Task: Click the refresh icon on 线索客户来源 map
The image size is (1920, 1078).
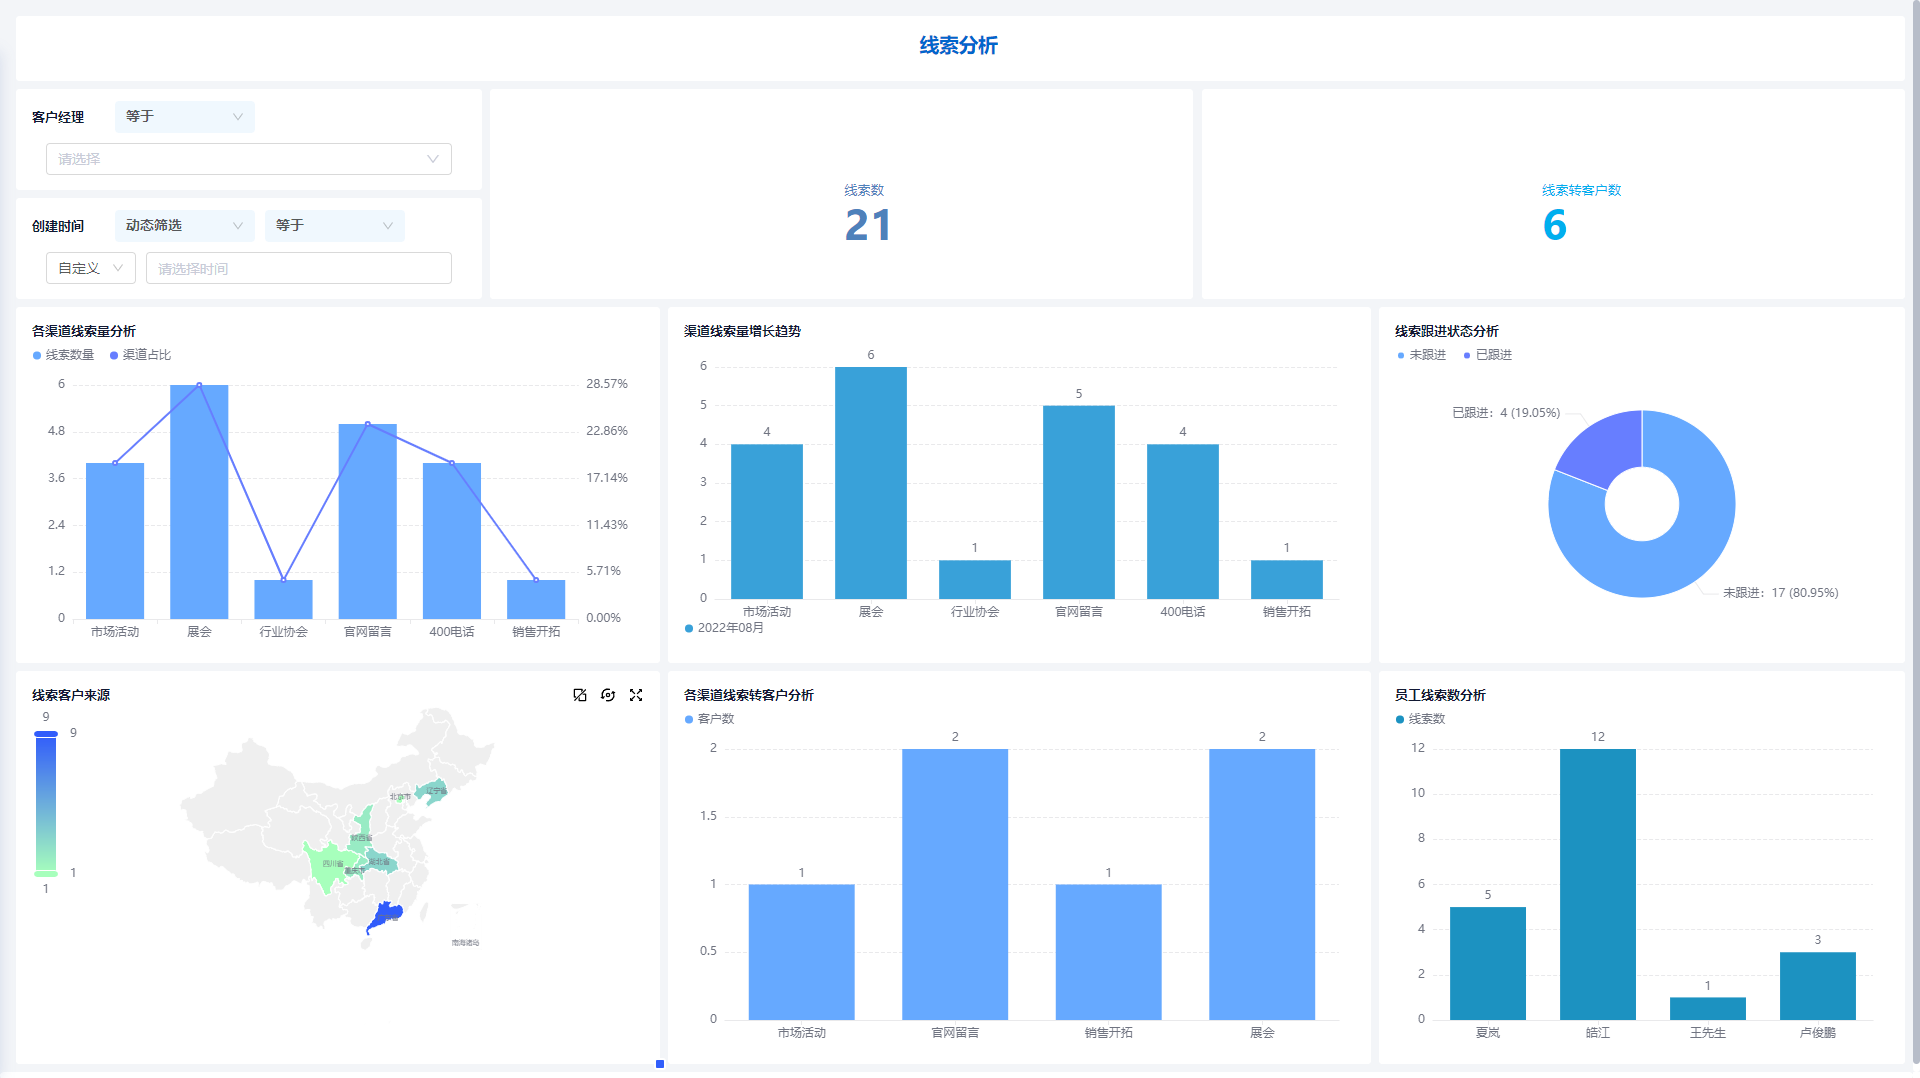Action: 608,695
